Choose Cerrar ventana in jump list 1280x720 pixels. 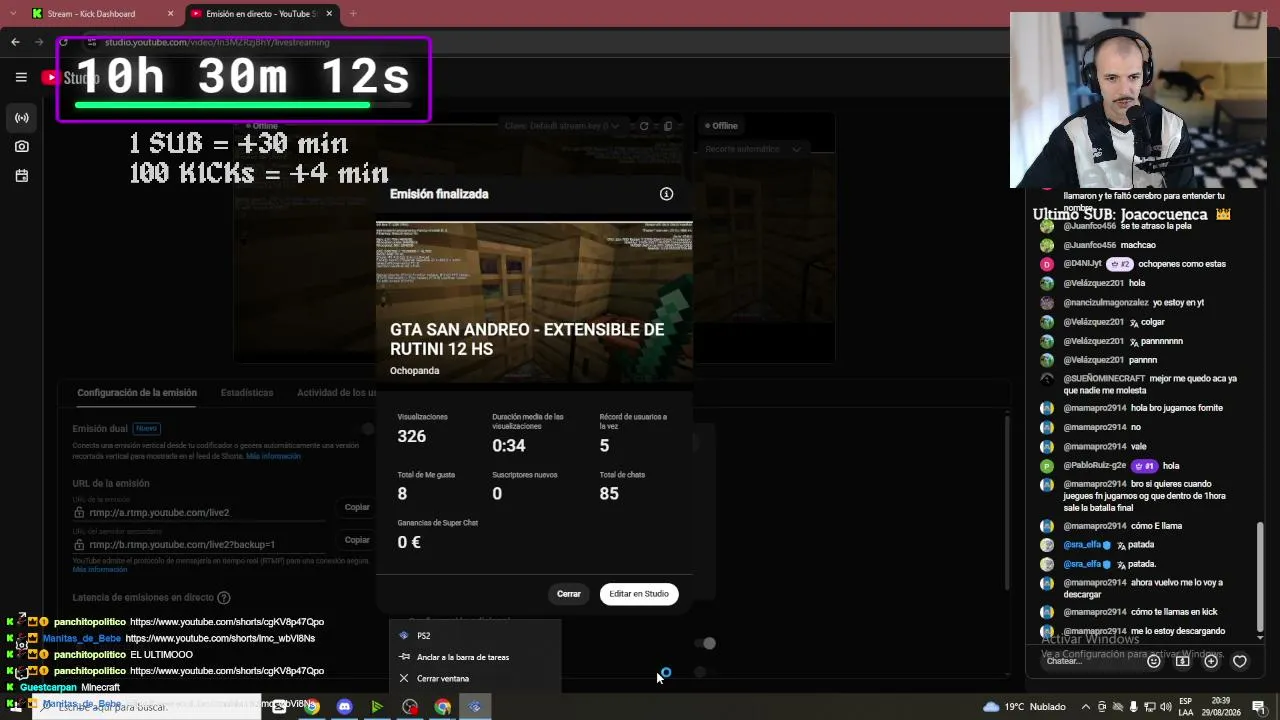475,678
